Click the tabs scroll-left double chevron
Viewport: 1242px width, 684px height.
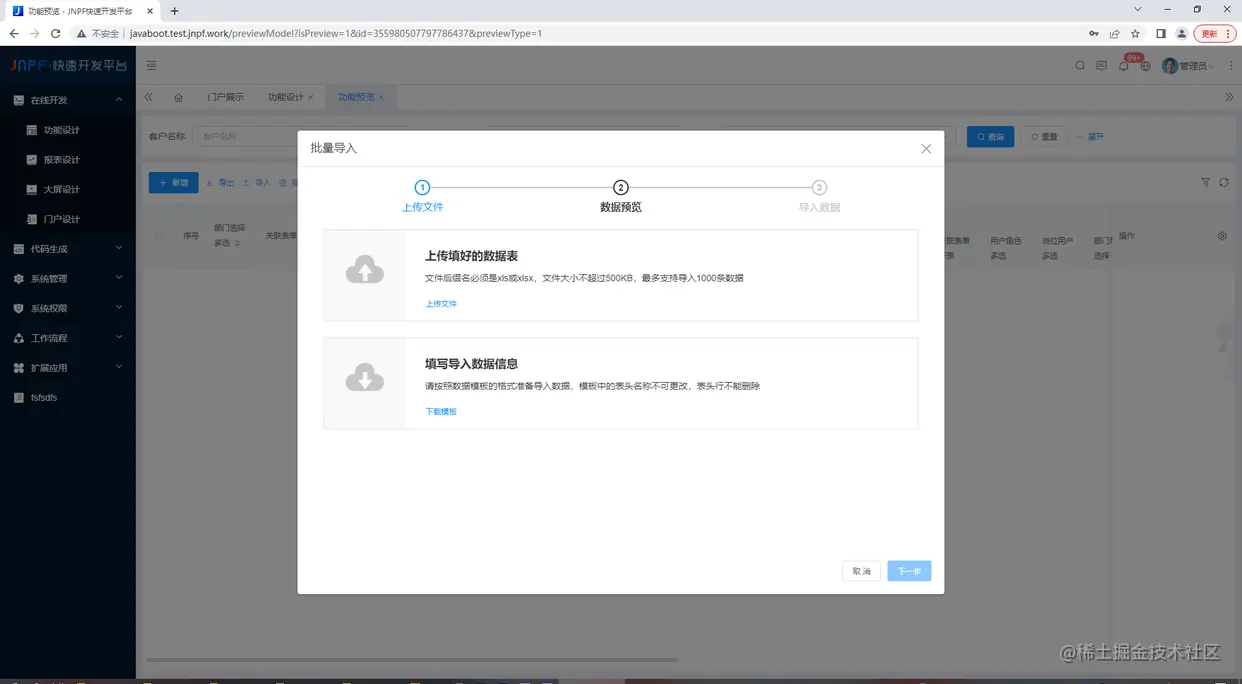coord(149,97)
